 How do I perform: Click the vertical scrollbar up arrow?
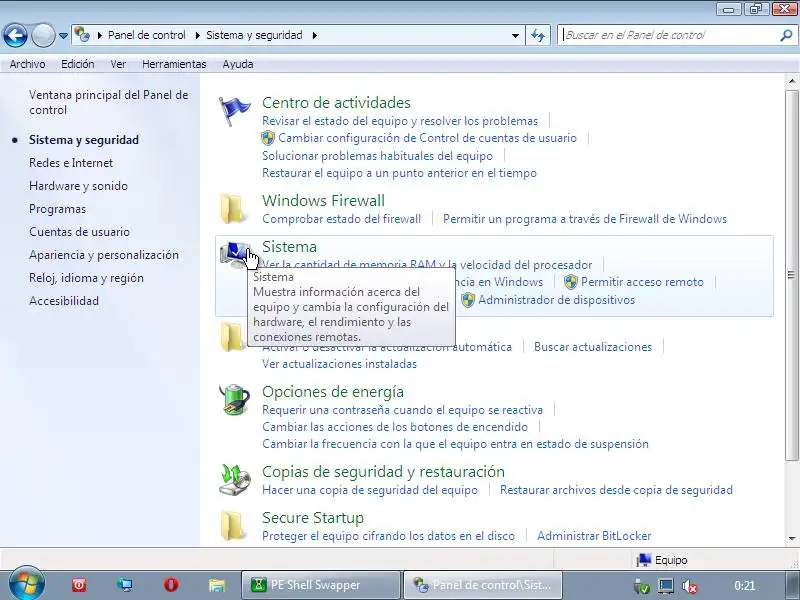tap(792, 82)
